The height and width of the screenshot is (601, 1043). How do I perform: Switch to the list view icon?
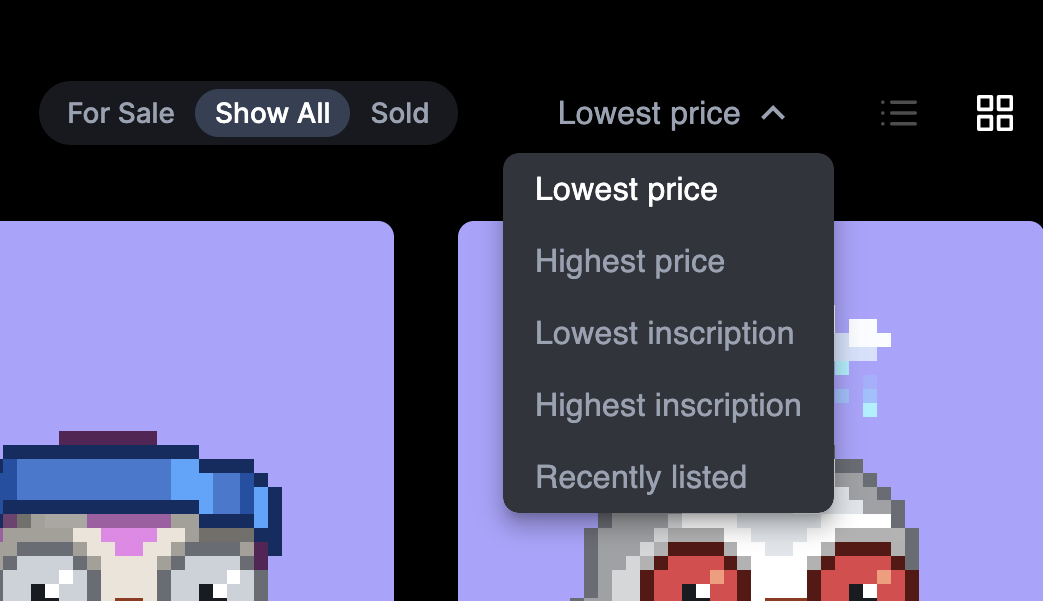pyautogui.click(x=899, y=113)
